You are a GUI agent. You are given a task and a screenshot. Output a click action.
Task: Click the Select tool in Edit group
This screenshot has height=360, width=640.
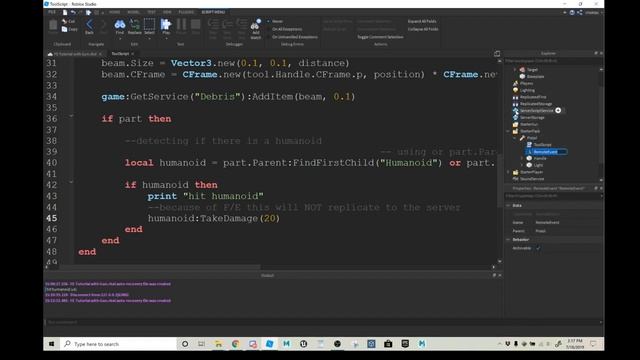149,27
